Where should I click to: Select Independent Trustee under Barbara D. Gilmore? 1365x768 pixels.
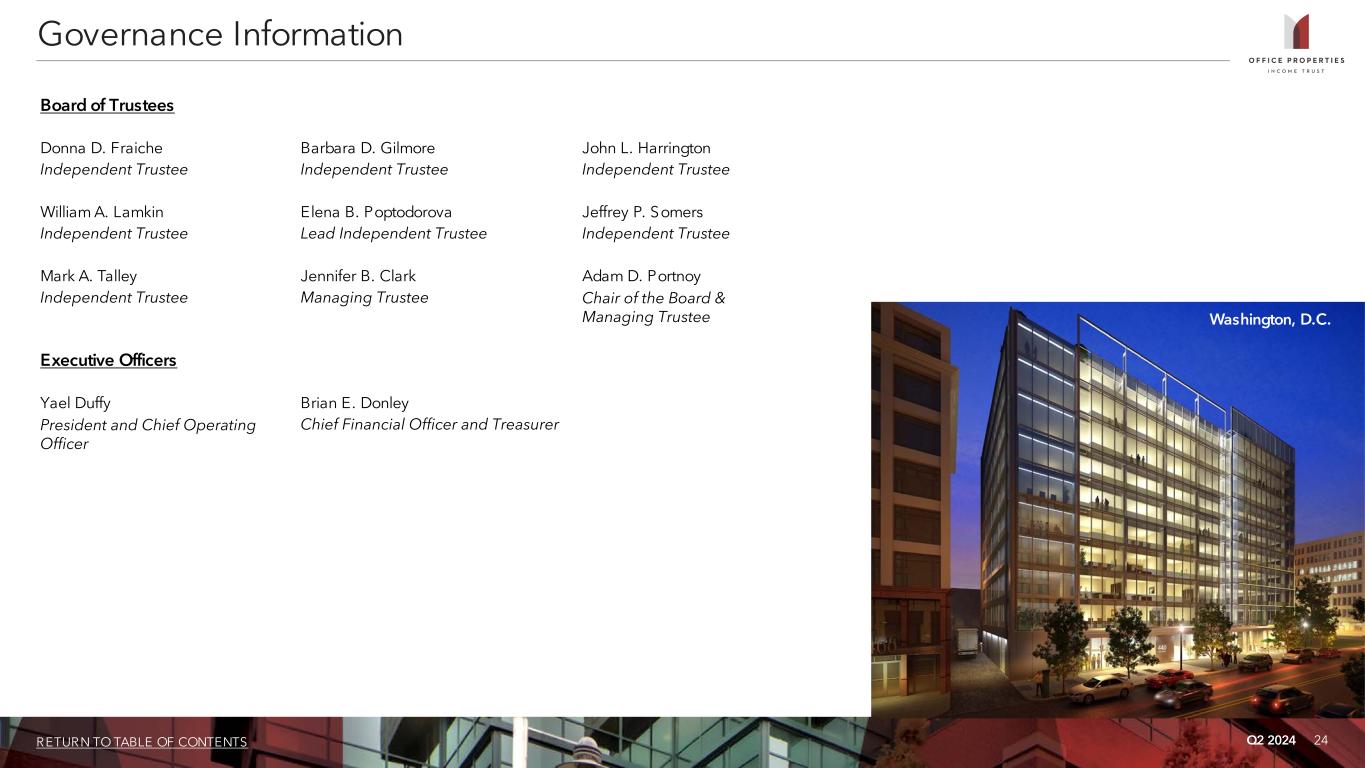[x=374, y=169]
